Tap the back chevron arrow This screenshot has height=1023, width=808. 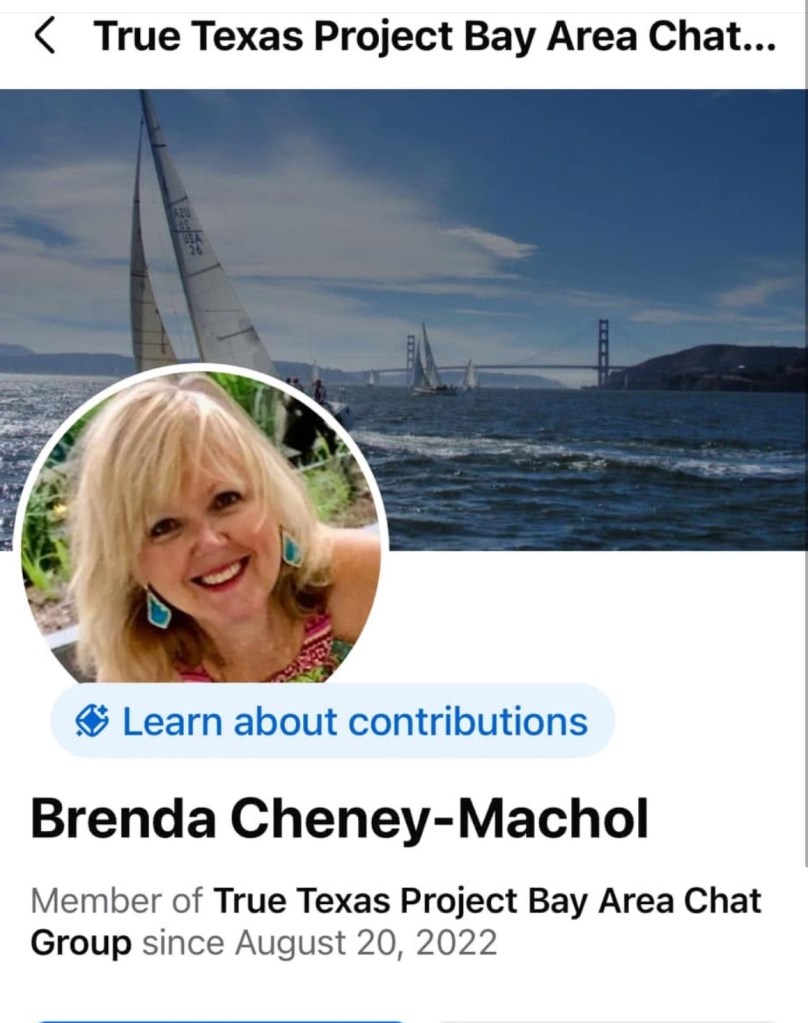[44, 36]
